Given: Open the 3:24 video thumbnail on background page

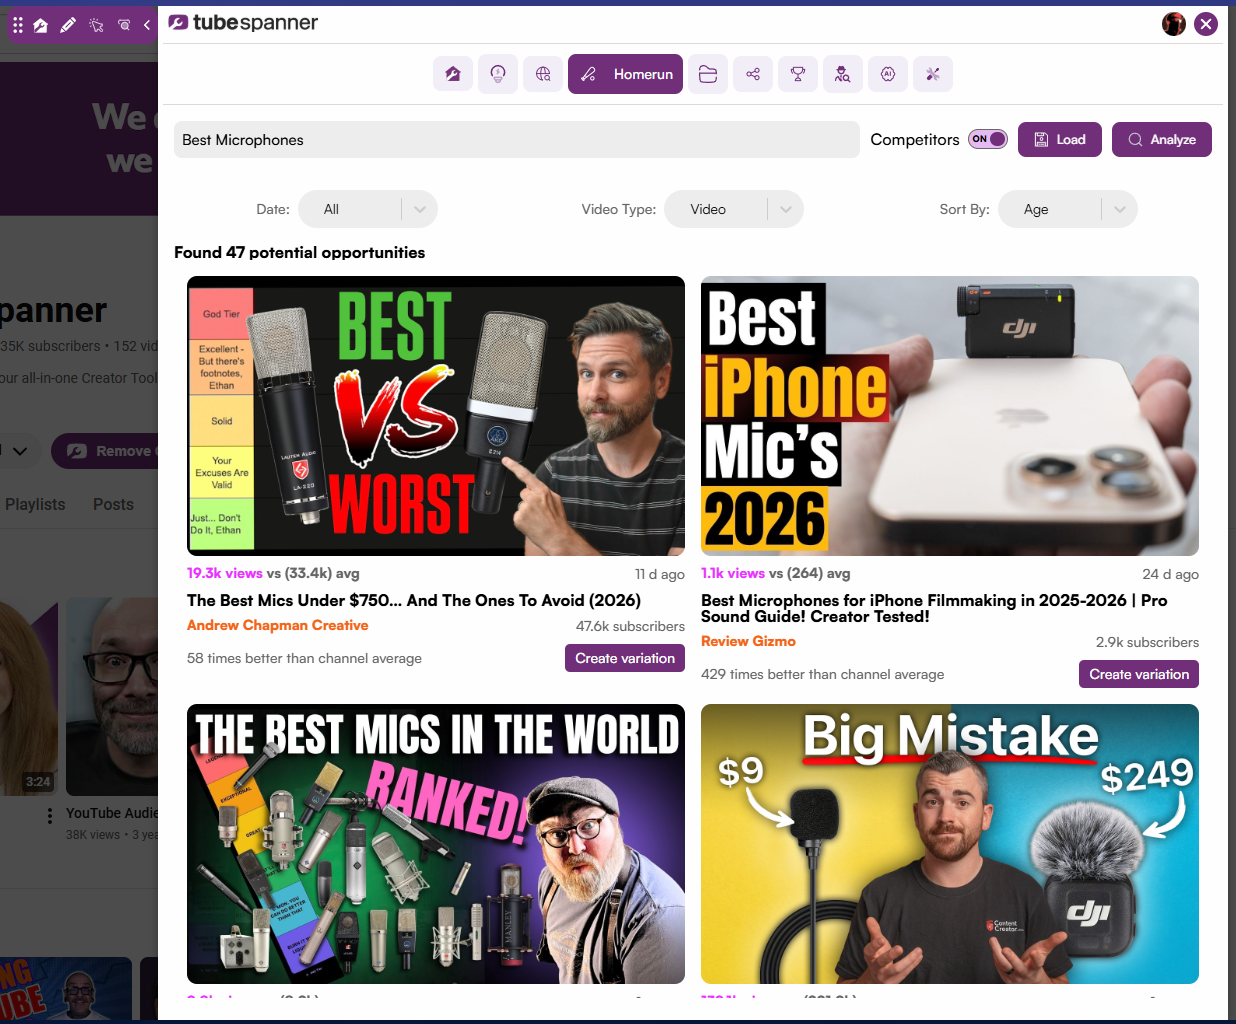Looking at the screenshot, I should [x=29, y=697].
